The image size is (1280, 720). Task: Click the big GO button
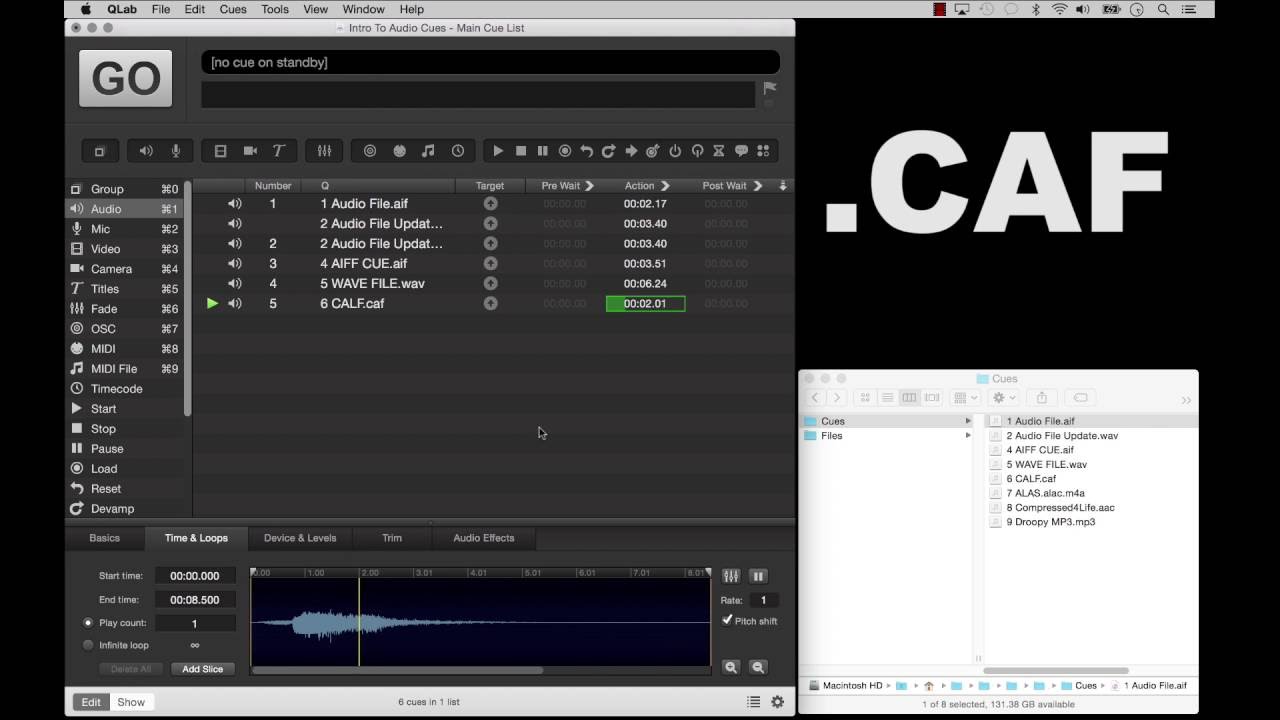point(126,78)
